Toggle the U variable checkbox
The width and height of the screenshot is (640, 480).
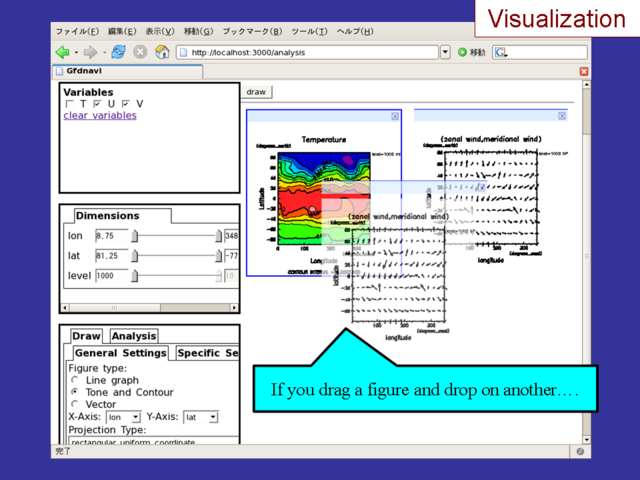97,104
